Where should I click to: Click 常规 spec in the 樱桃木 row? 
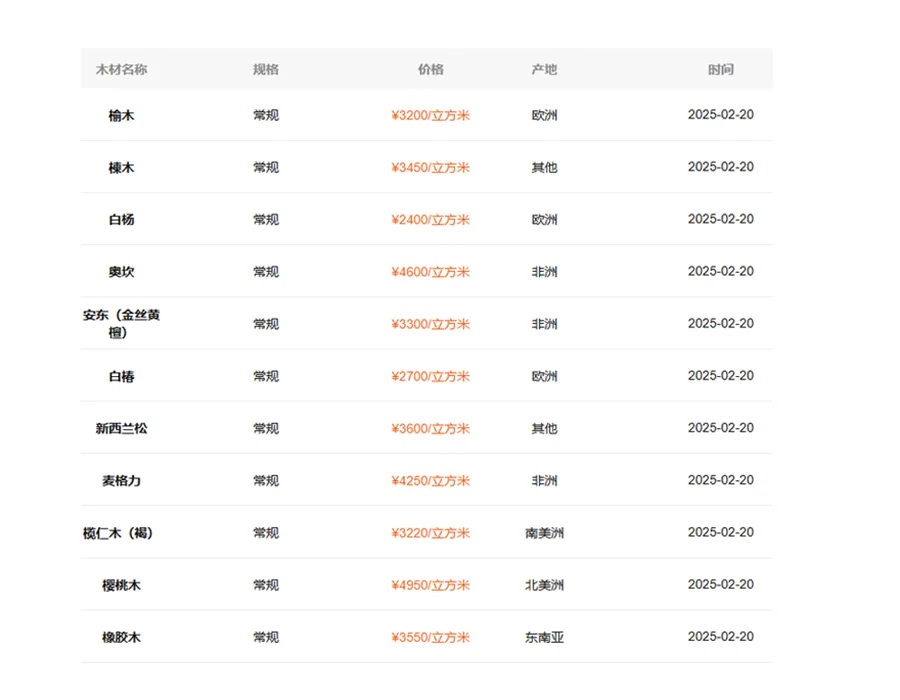tap(266, 585)
